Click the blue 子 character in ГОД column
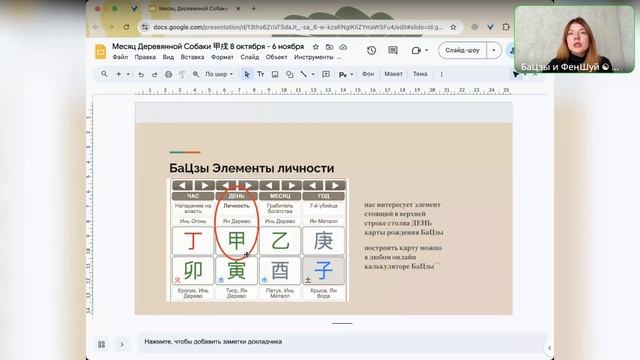This screenshot has width=640, height=360. pos(323,271)
